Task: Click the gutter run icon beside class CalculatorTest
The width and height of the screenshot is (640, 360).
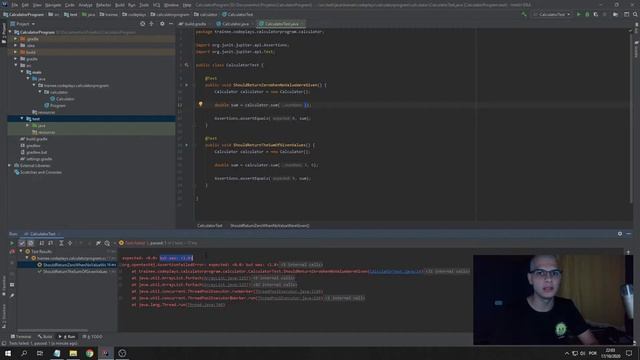Action: 187,65
